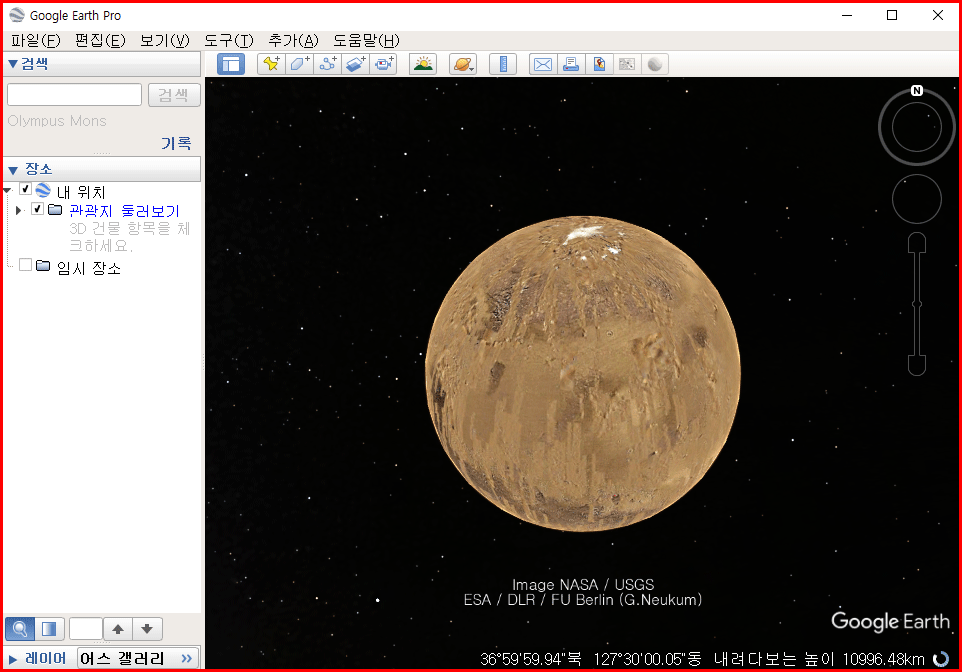Click in the search text field

coord(74,95)
